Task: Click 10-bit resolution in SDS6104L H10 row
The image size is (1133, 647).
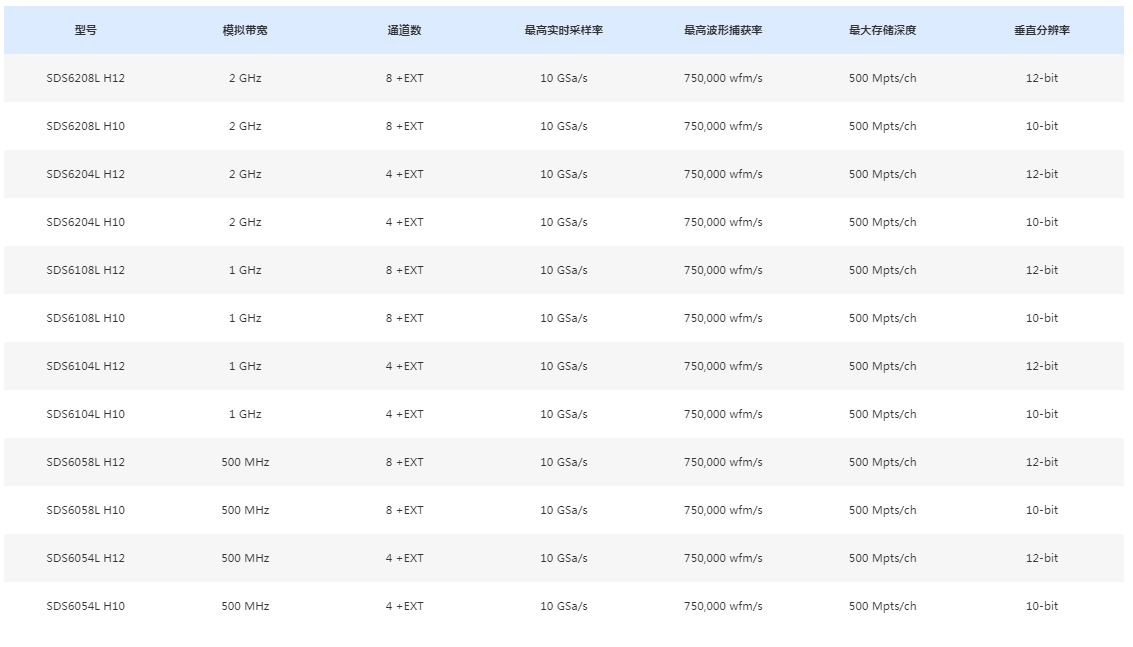Action: [x=1042, y=414]
